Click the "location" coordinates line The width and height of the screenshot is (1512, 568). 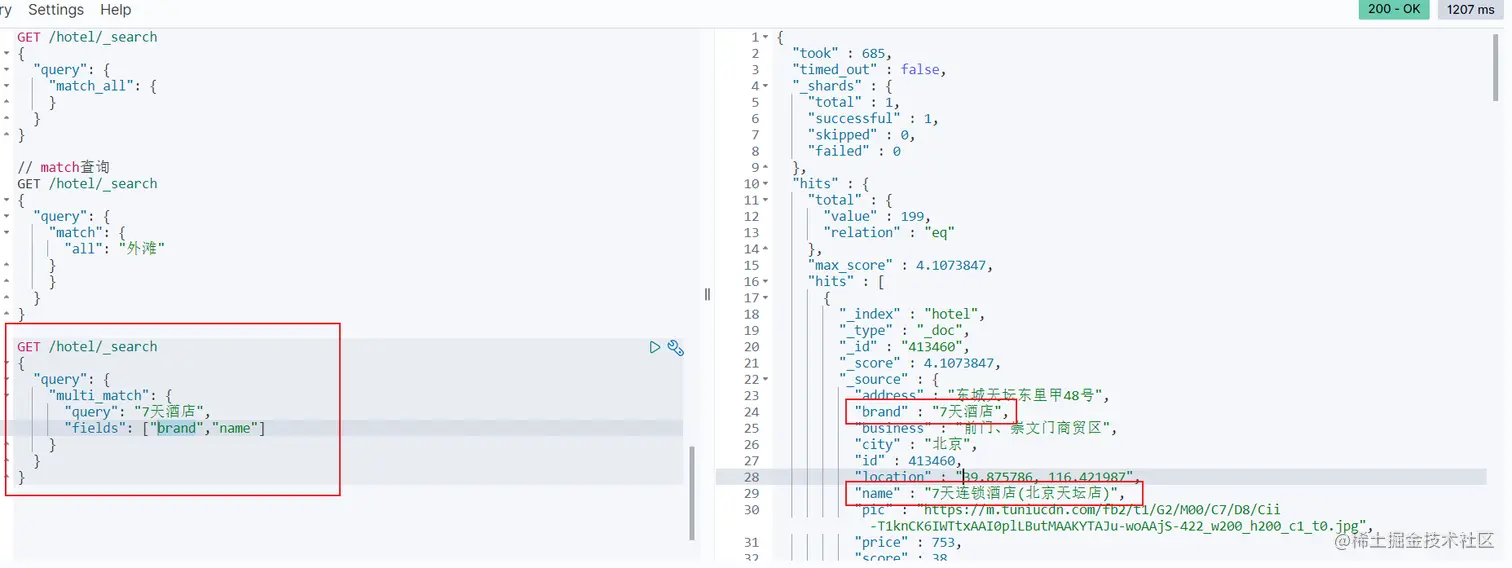tap(997, 477)
